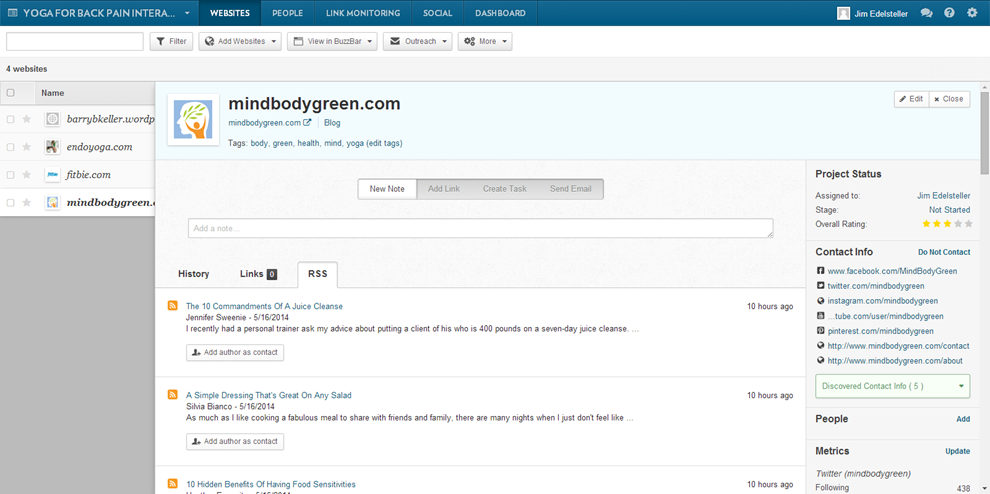Star the endoyoga.com row
Image resolution: width=990 pixels, height=494 pixels.
[27, 147]
